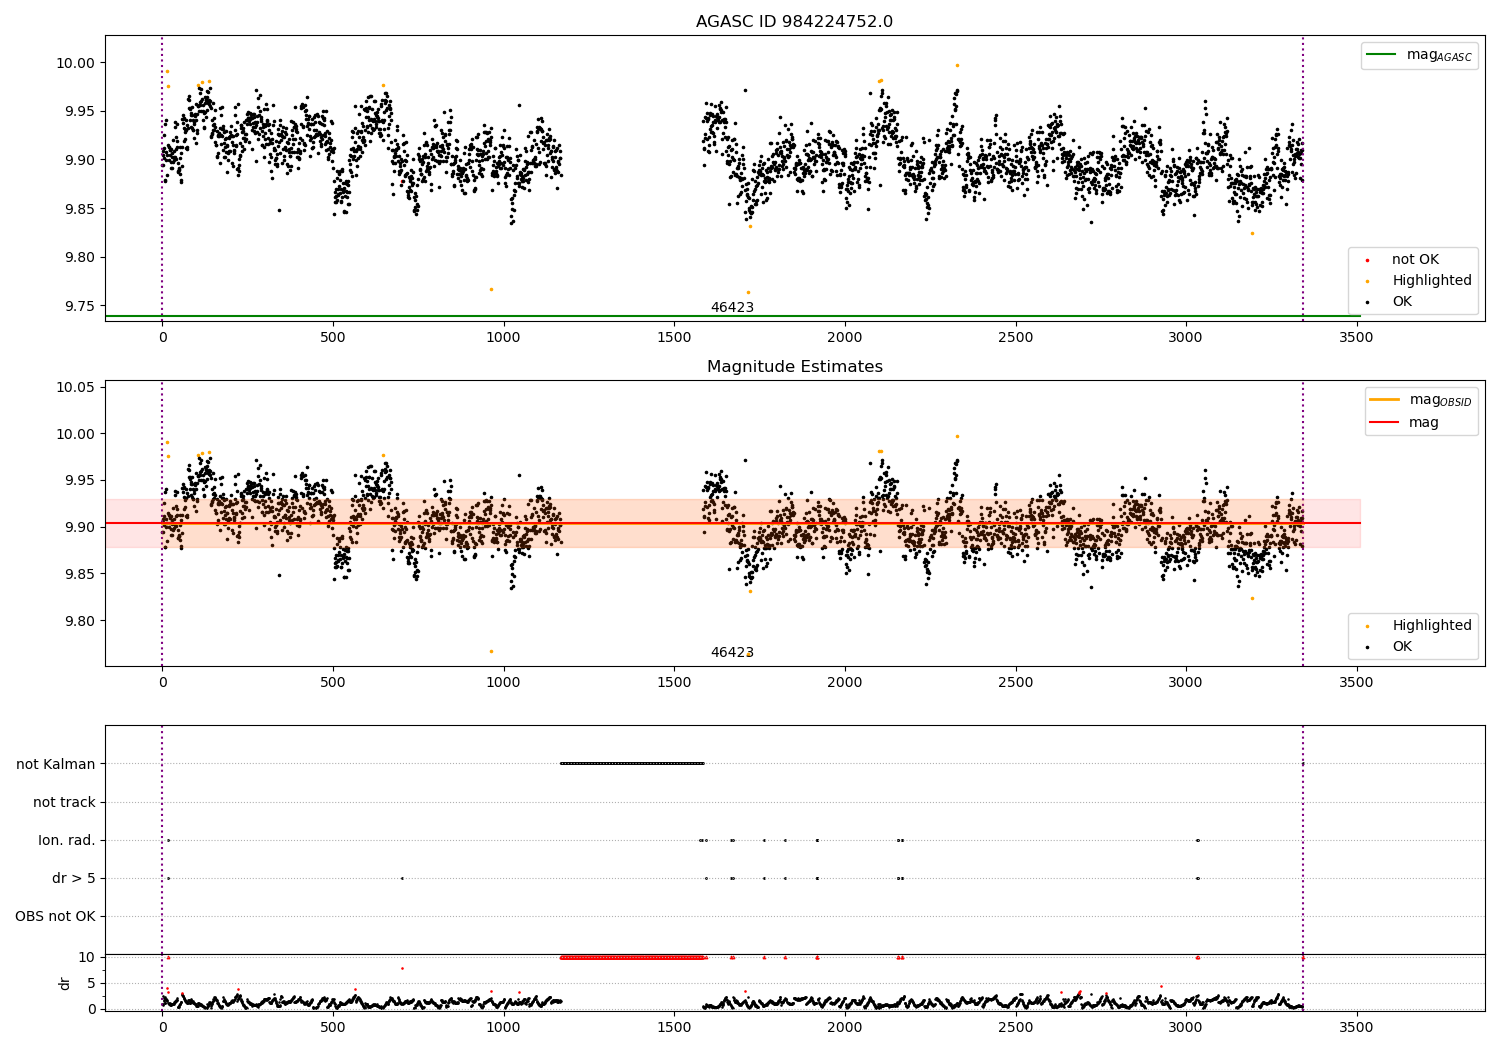Click the "1000" x-tick under the bottom plot

[503, 1026]
